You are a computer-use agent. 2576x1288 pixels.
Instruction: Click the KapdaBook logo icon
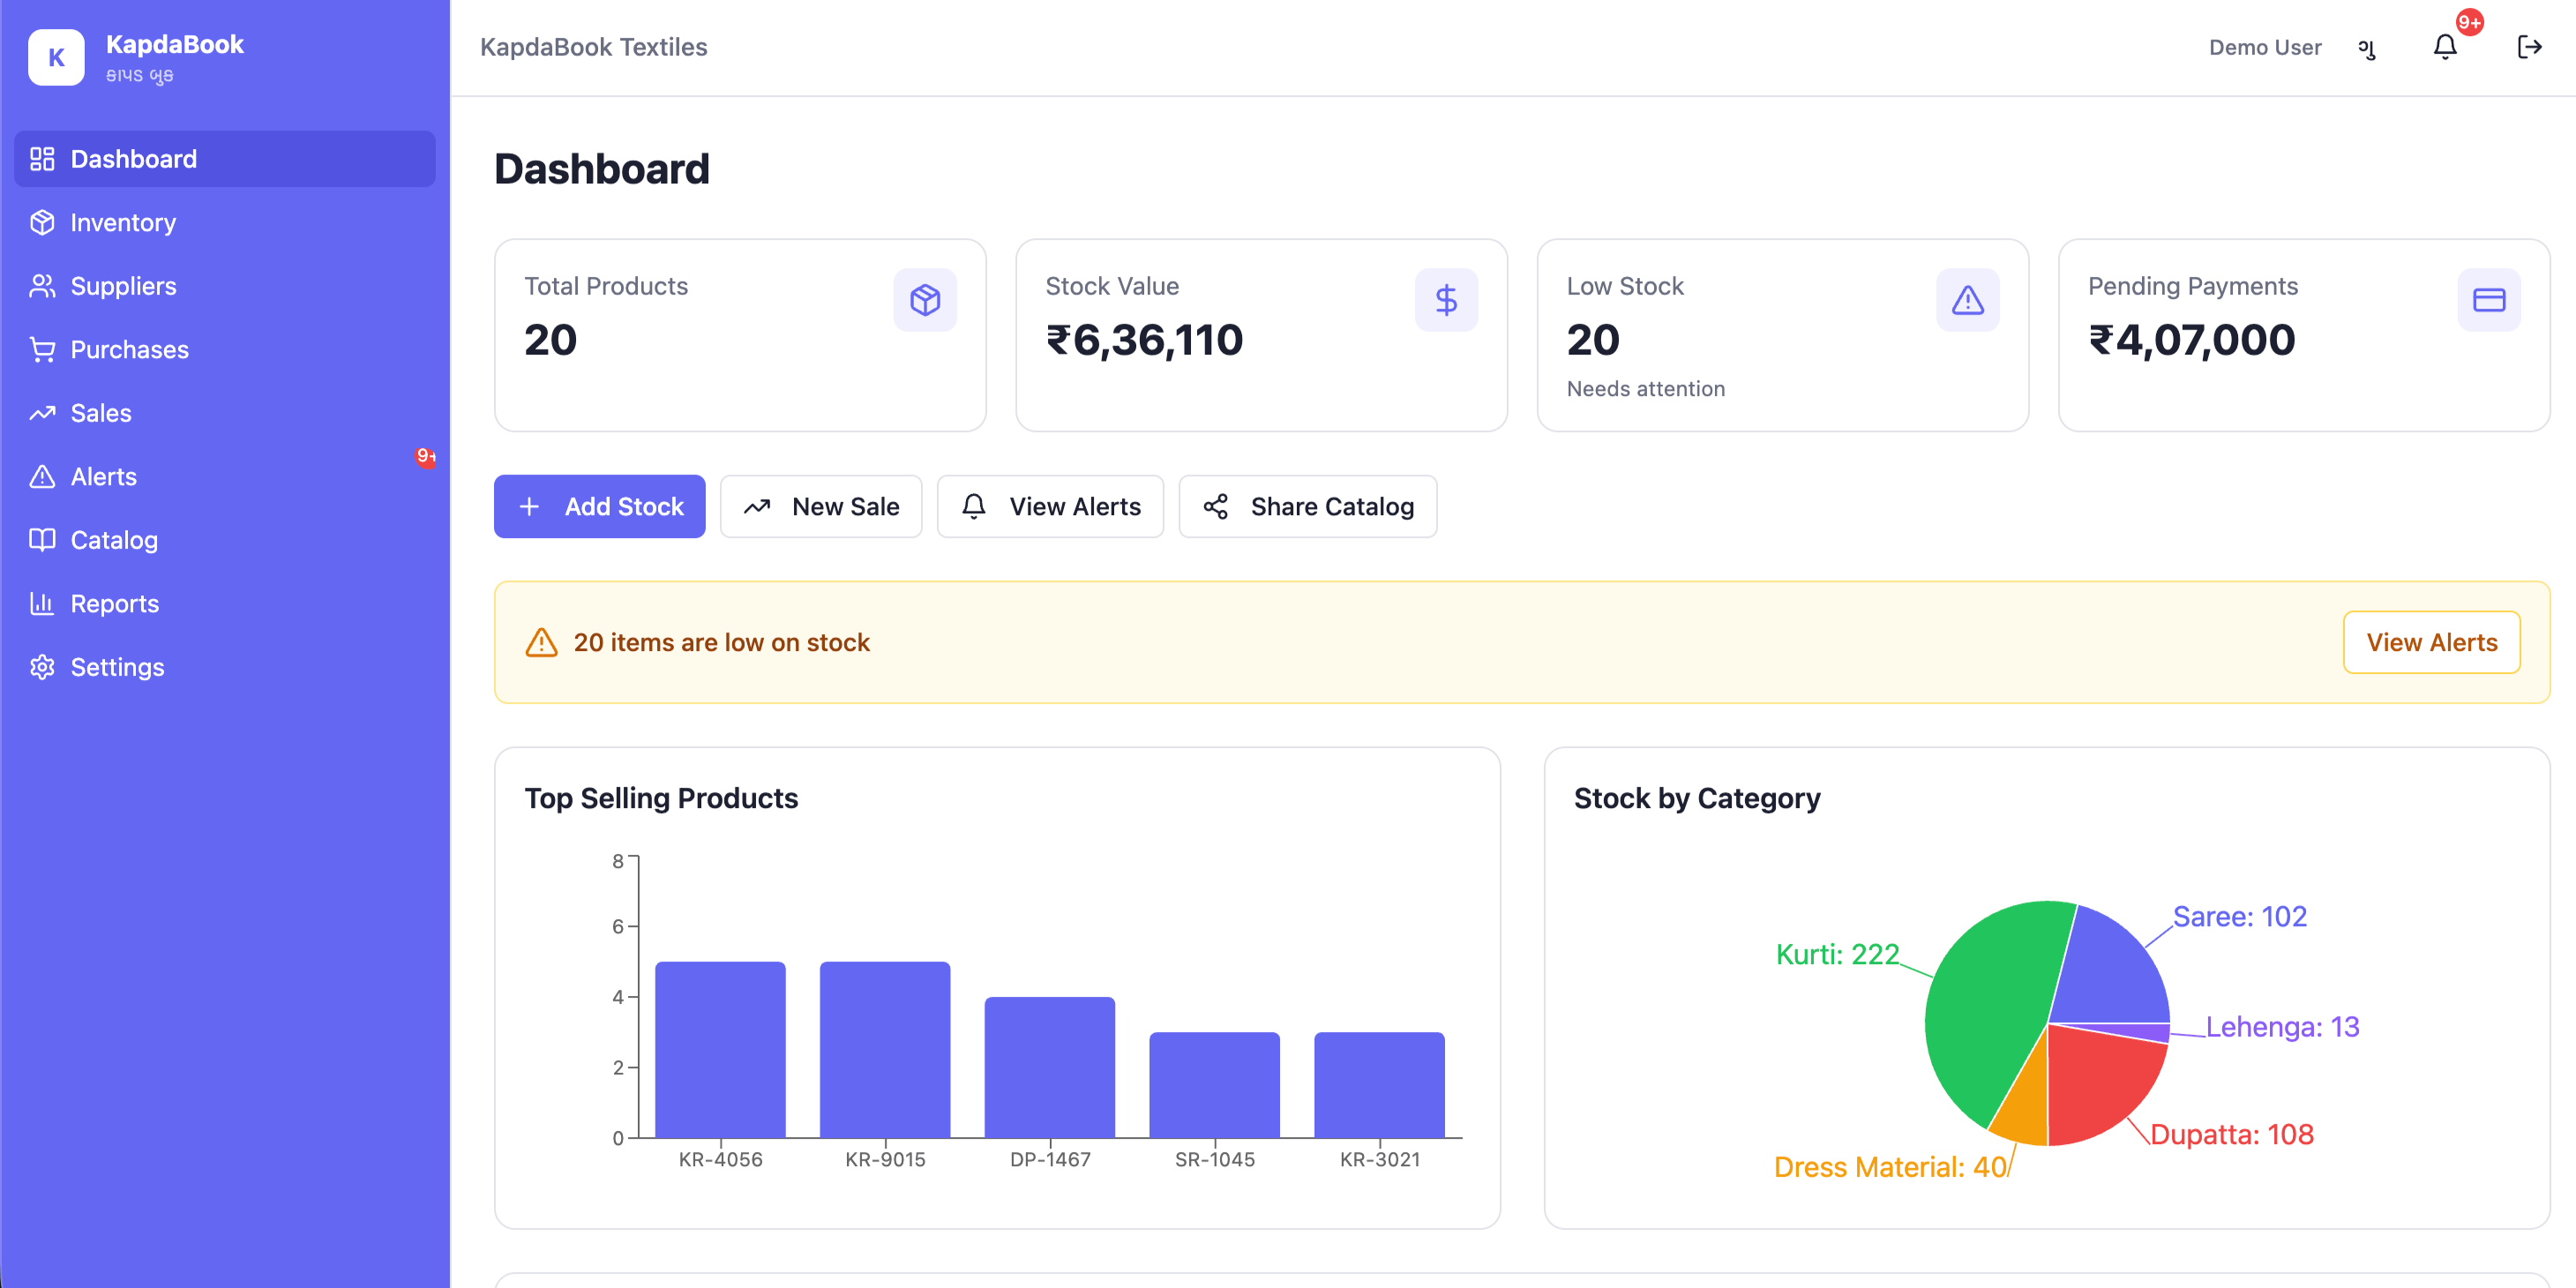coord(56,57)
